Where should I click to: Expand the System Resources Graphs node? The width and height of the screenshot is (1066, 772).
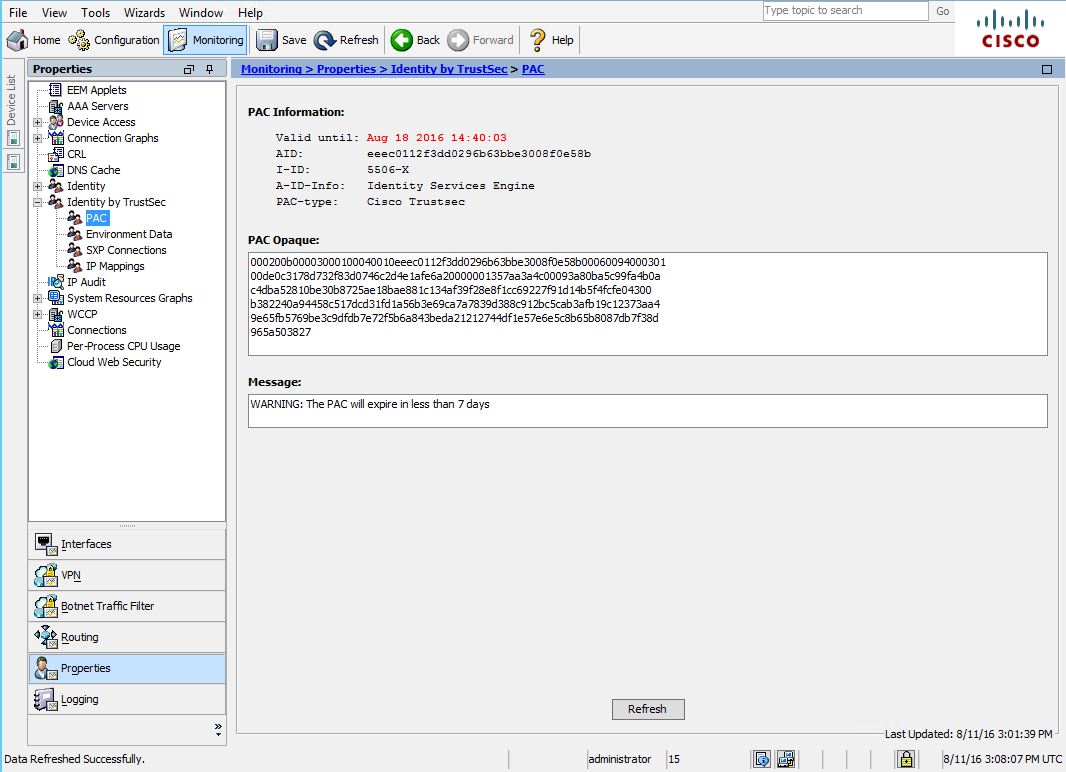[37, 298]
